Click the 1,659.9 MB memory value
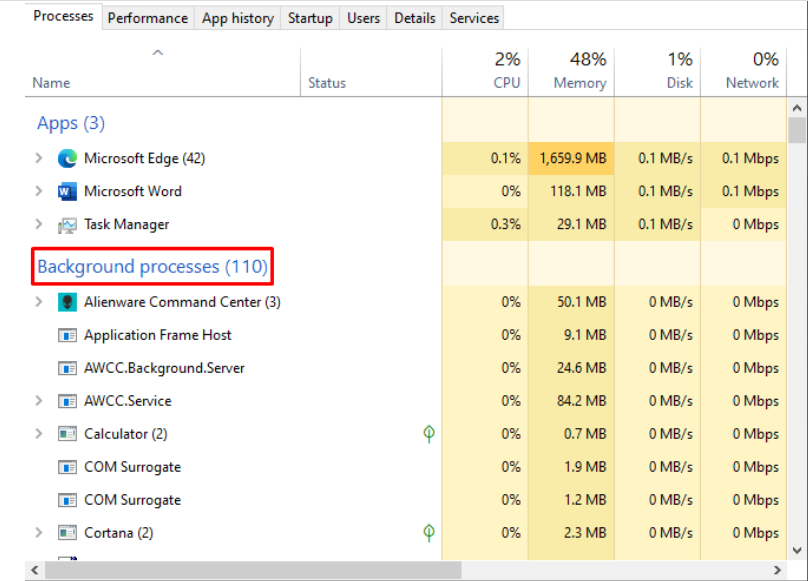 (573, 158)
